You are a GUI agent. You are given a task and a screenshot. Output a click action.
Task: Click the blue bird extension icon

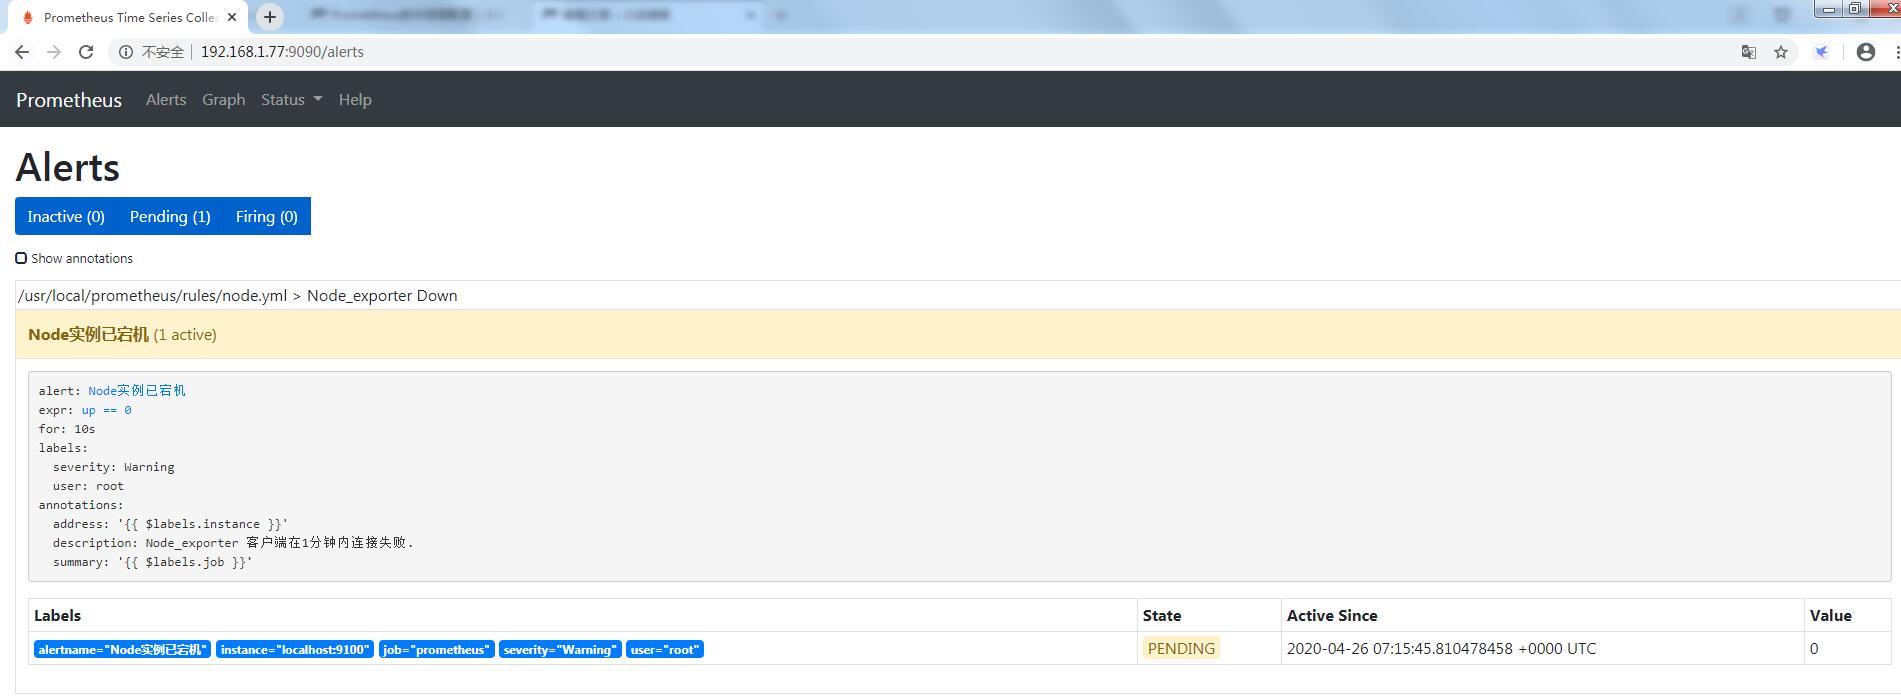tap(1822, 52)
